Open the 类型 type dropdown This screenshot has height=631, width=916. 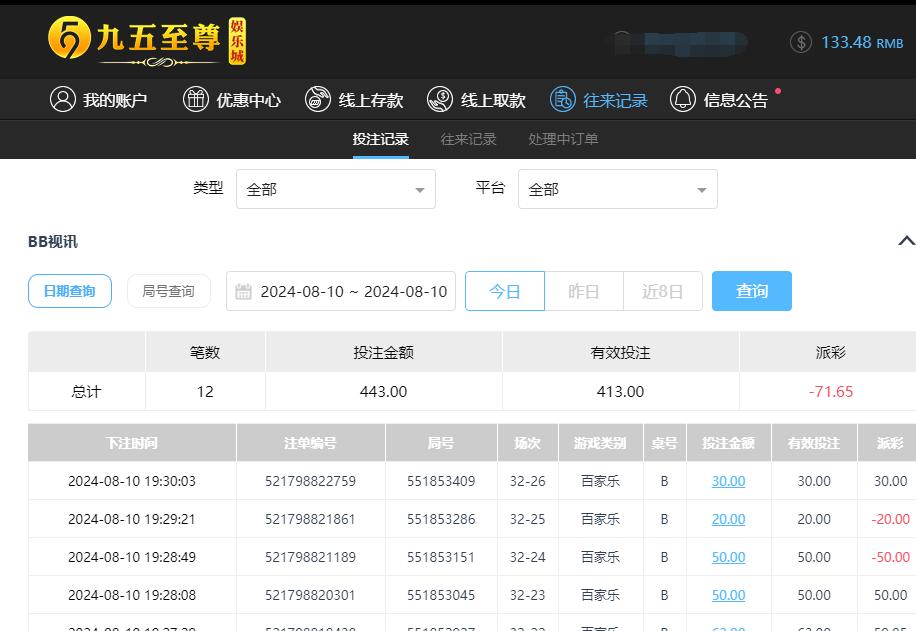point(335,188)
